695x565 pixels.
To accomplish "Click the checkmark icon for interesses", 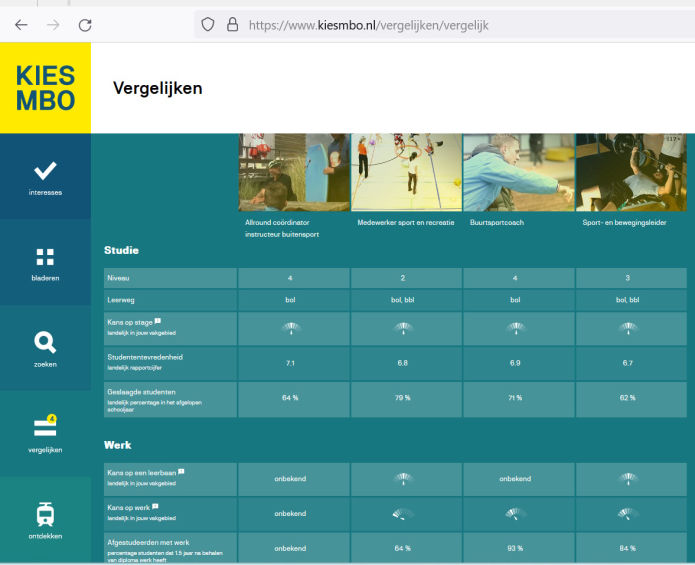I will point(45,171).
